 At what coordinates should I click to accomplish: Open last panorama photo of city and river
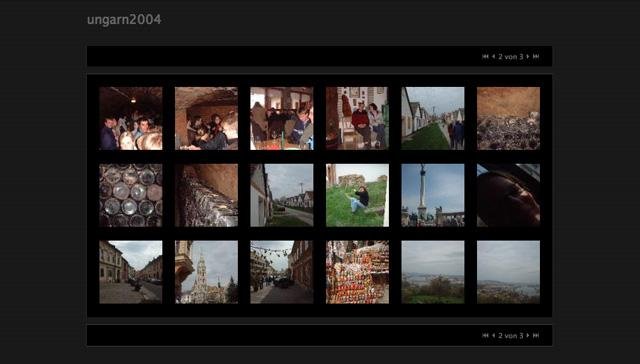point(508,272)
